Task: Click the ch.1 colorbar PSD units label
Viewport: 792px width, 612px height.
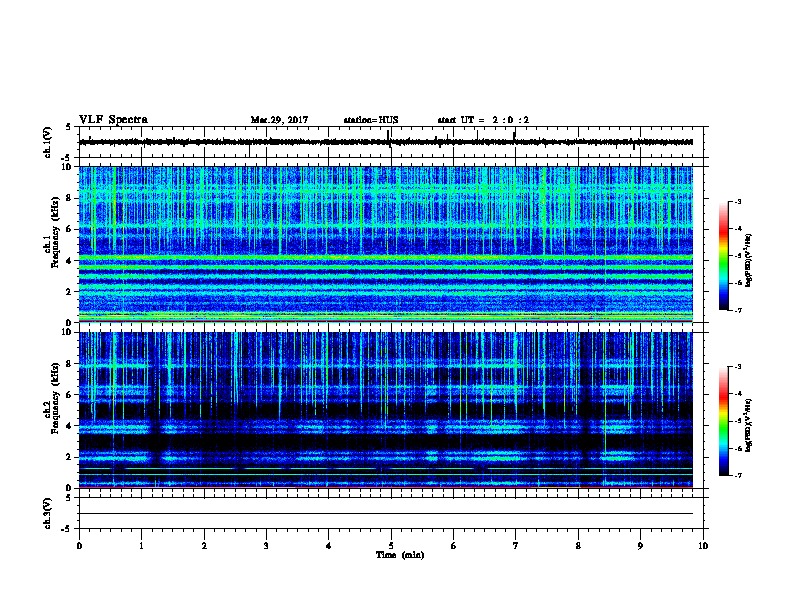Action: click(749, 261)
